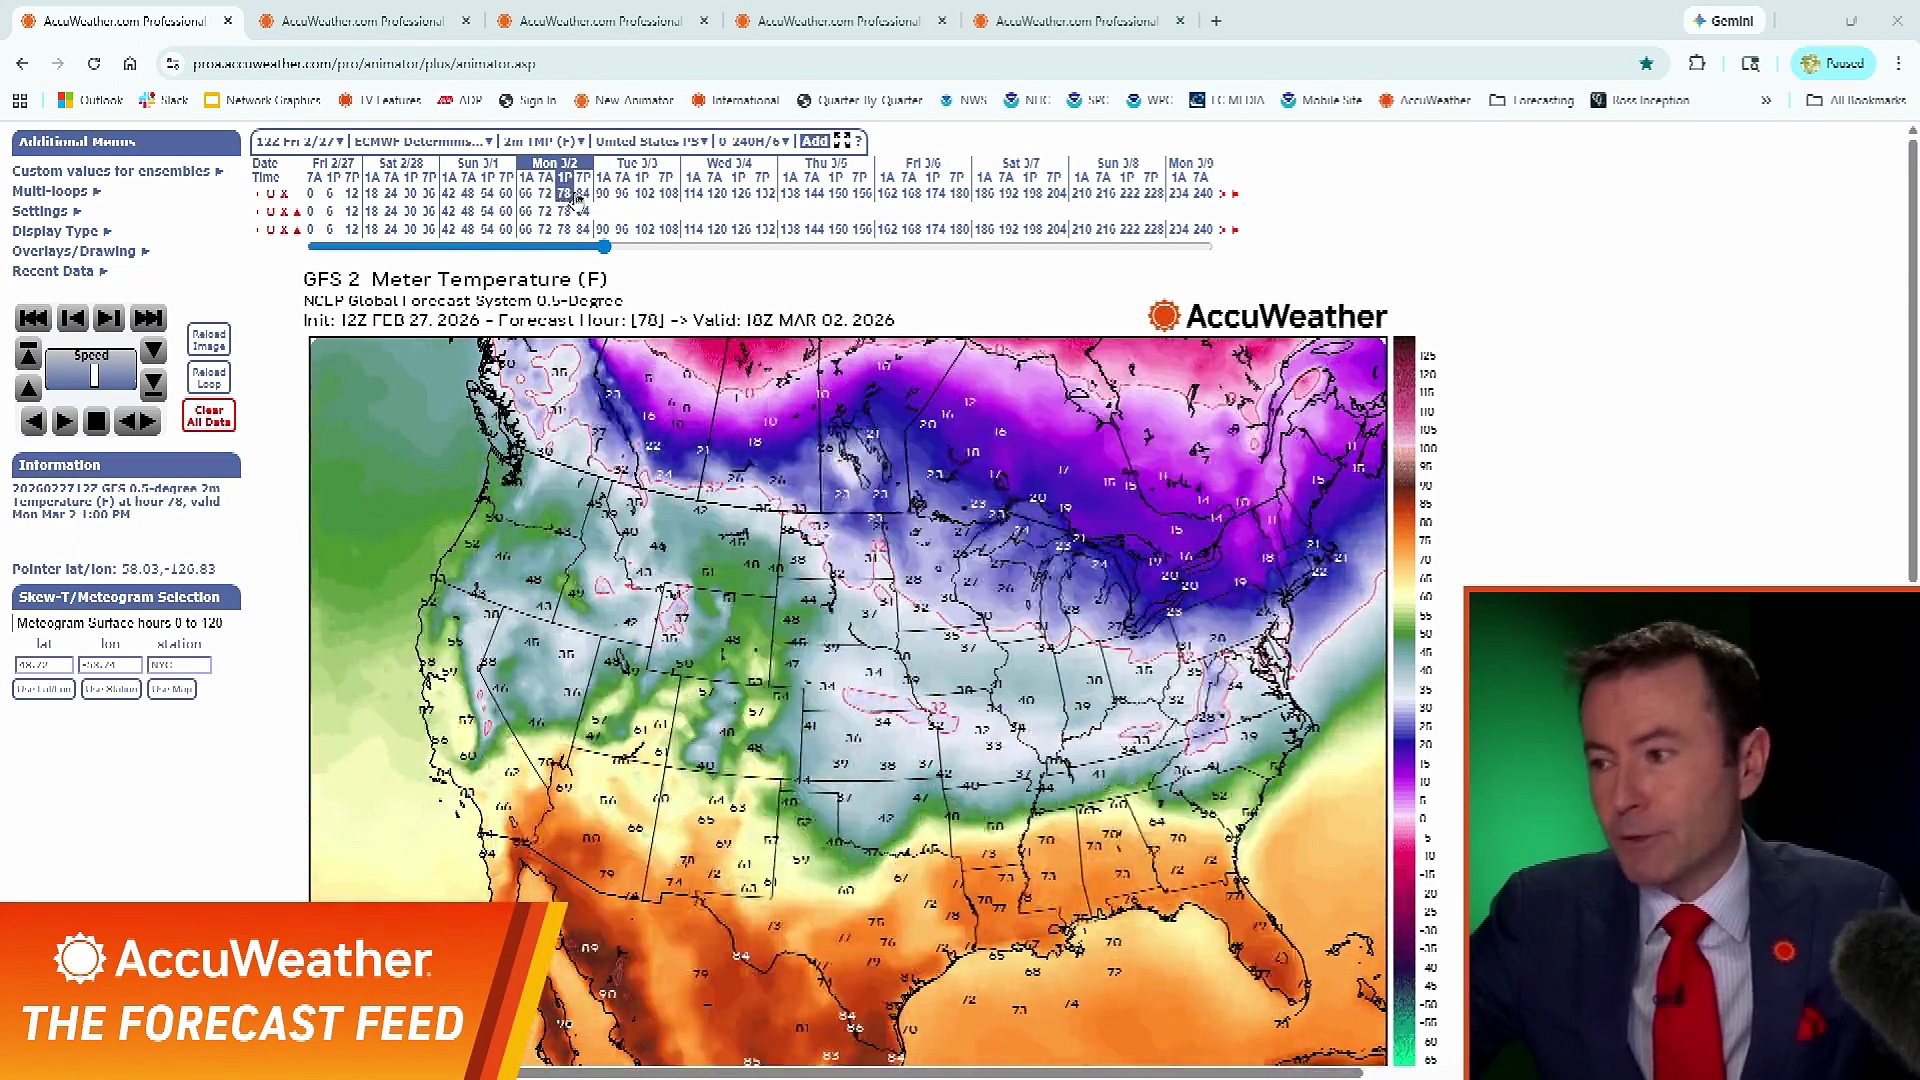Click the Speed slider handle
Viewport: 1920px width, 1080px height.
pyautogui.click(x=94, y=376)
